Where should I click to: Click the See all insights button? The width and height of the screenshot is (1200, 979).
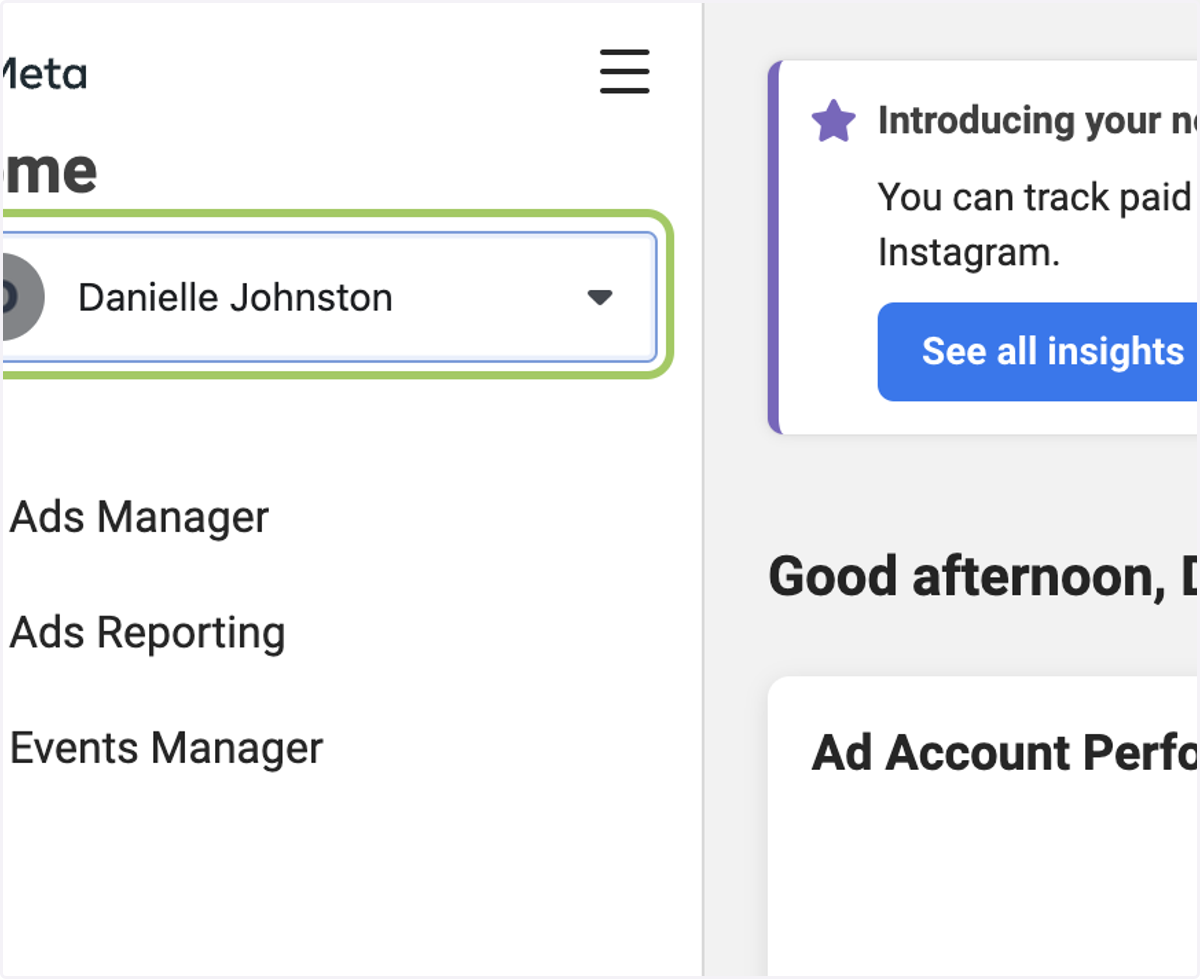(1038, 352)
